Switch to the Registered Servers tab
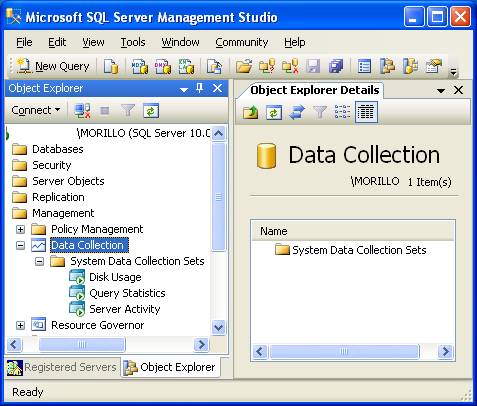Viewport: 477px width, 406px height. (62, 367)
